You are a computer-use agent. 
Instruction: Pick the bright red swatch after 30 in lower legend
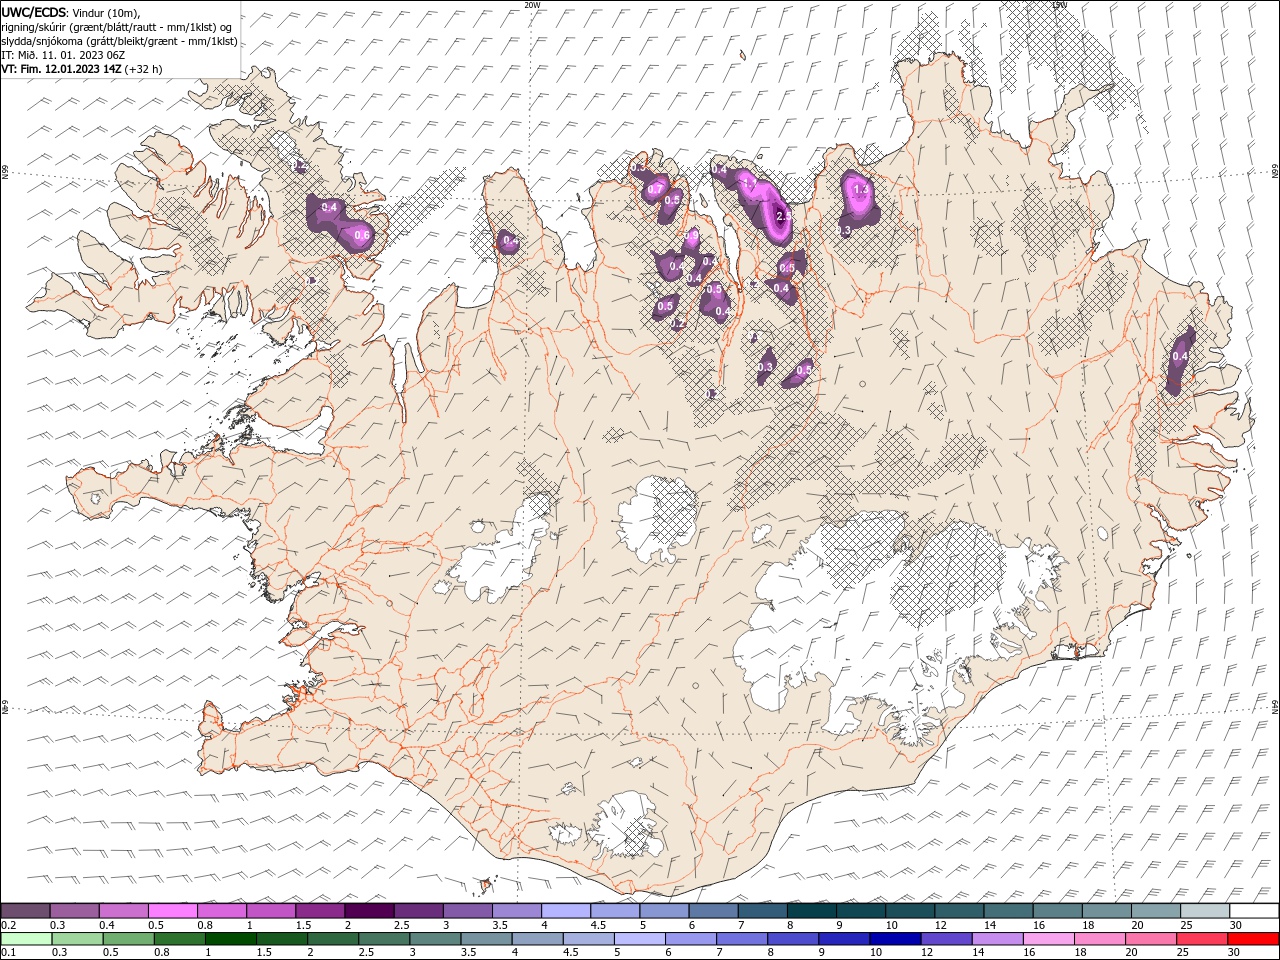1253,939
